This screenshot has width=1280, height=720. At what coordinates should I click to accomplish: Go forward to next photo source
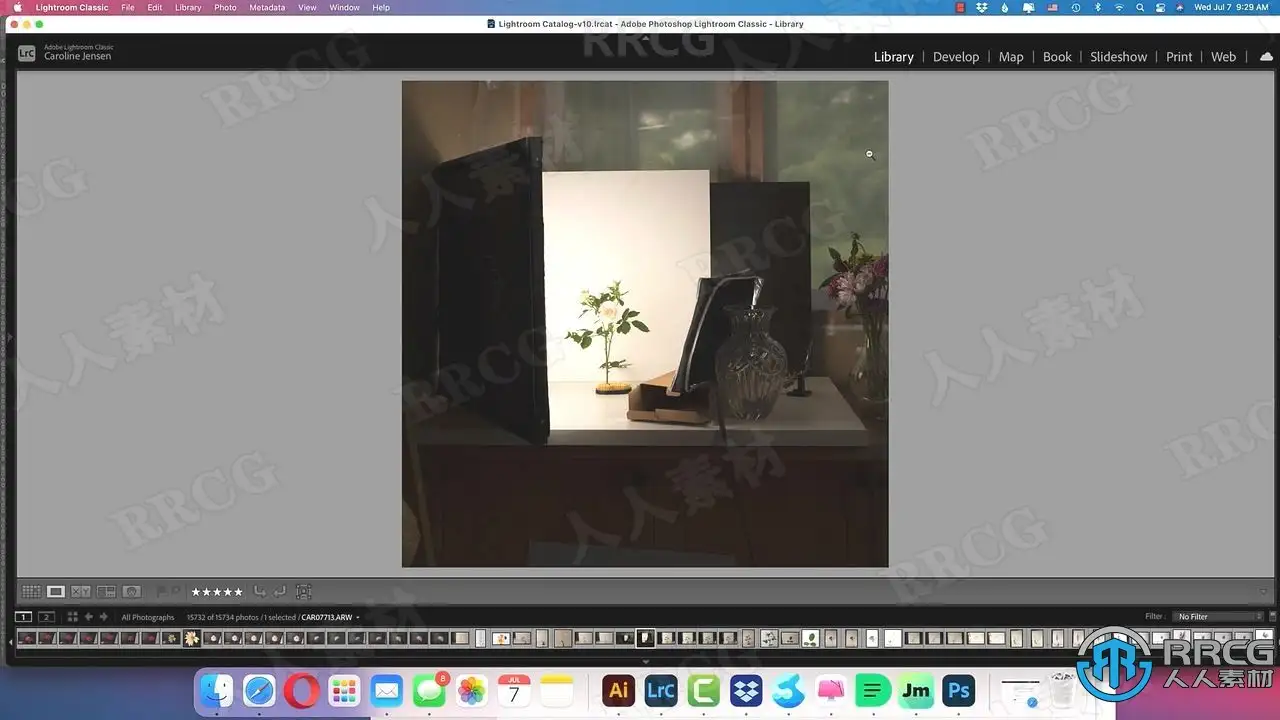click(x=103, y=617)
